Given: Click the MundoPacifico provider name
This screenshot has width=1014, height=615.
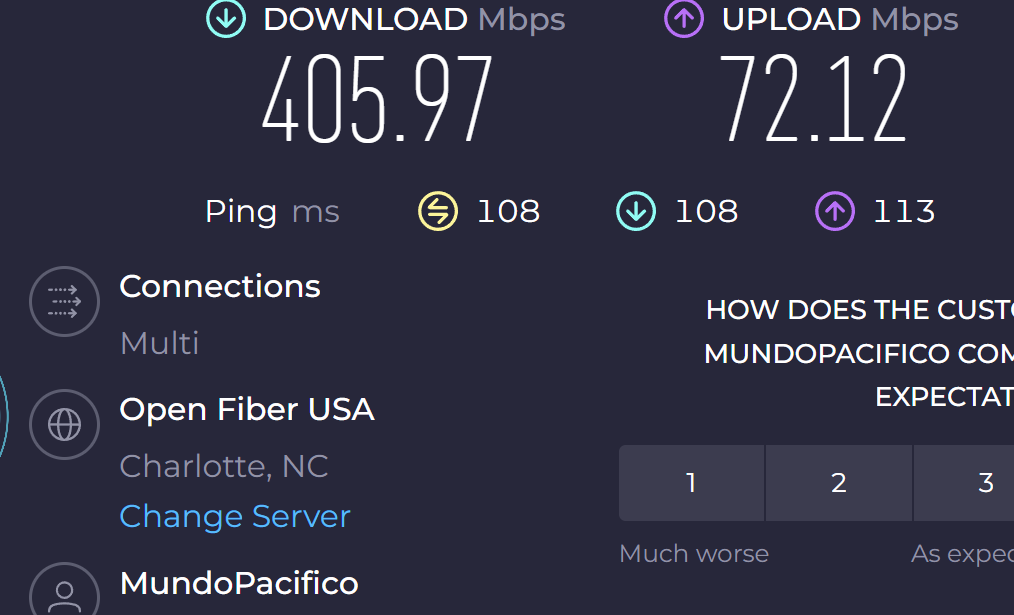Looking at the screenshot, I should (x=239, y=583).
